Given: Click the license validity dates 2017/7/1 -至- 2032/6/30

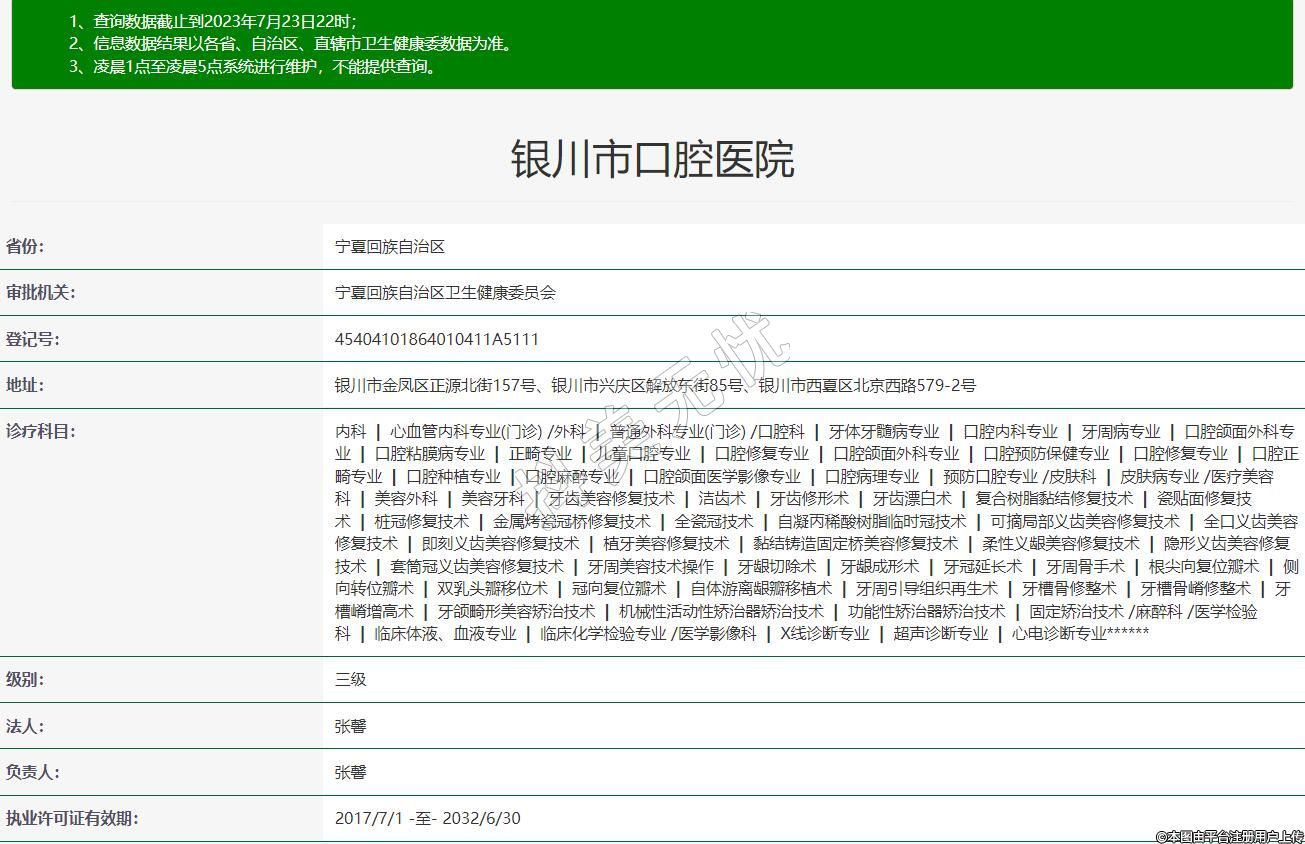Looking at the screenshot, I should [427, 818].
